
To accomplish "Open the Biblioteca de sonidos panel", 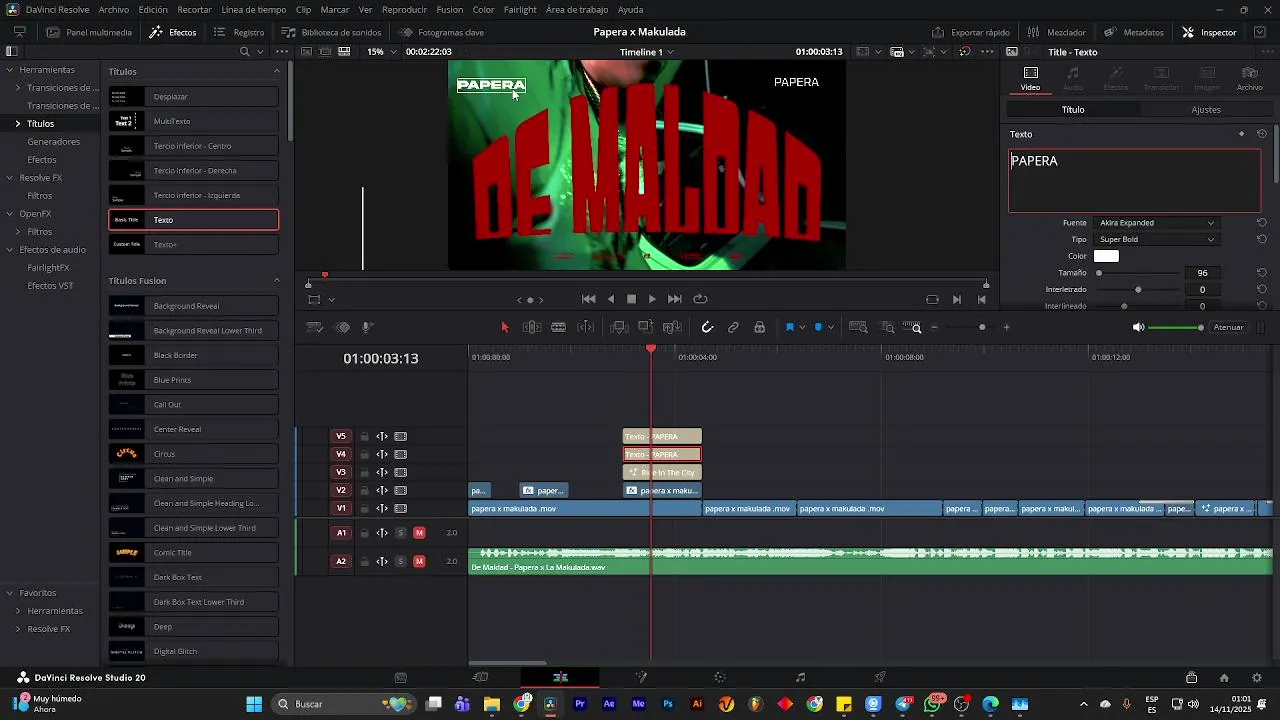I will click(331, 32).
